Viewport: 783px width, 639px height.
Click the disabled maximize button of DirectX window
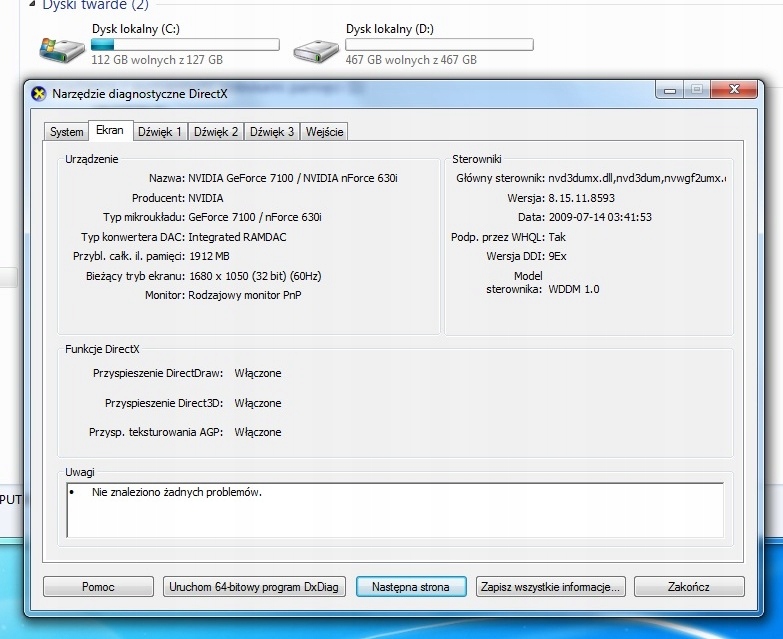click(697, 90)
